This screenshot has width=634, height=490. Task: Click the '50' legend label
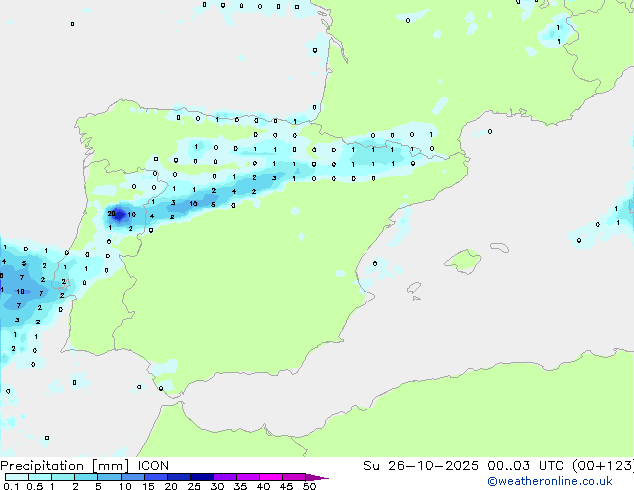point(309,486)
